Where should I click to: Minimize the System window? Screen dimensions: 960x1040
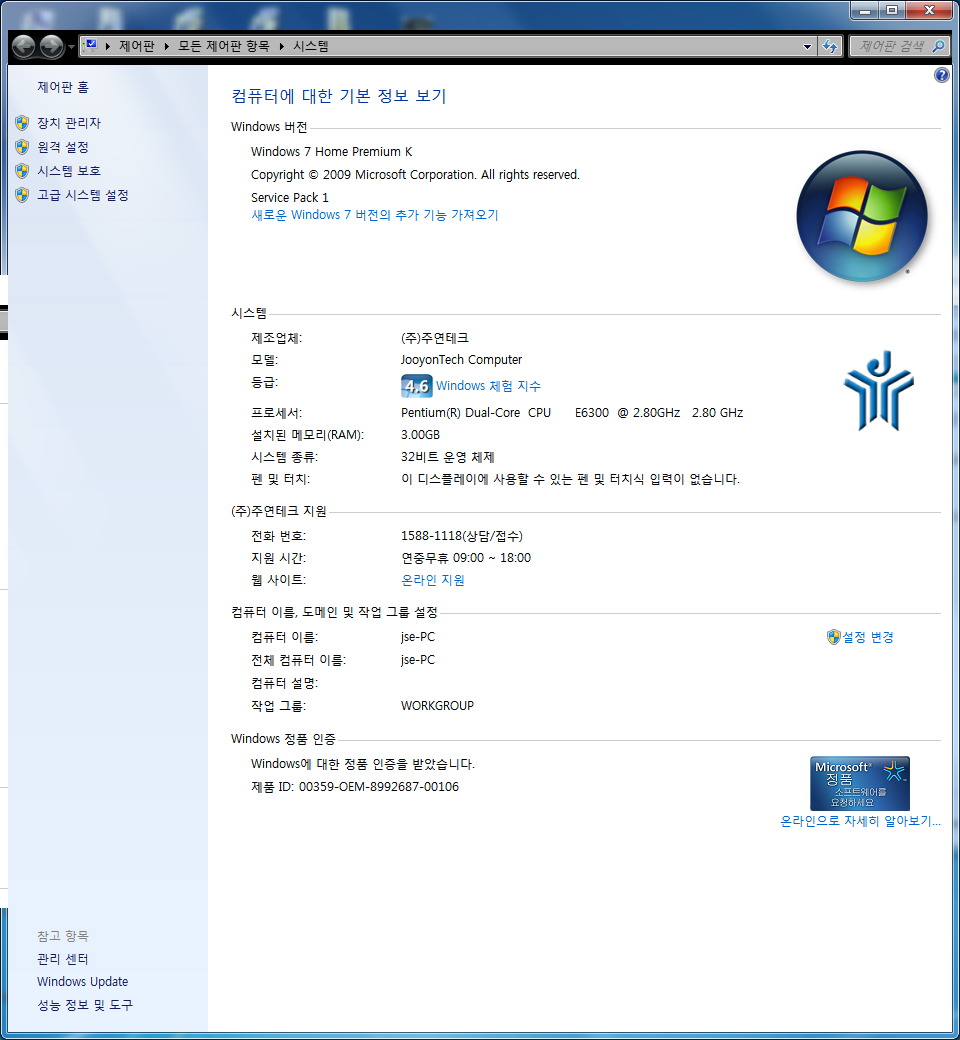pos(864,10)
